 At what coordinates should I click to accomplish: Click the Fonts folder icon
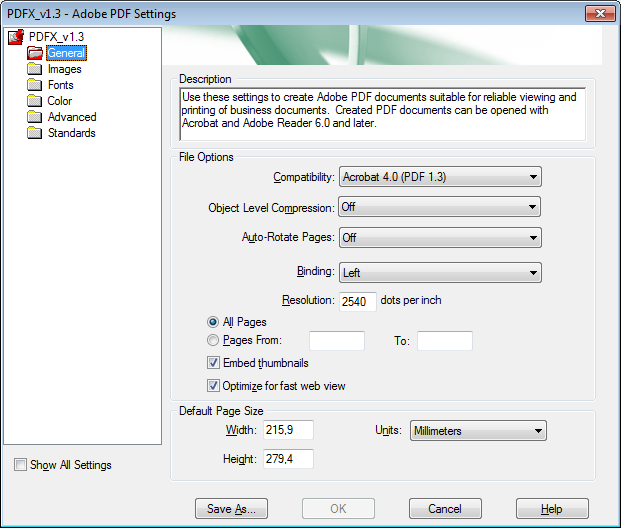point(35,85)
